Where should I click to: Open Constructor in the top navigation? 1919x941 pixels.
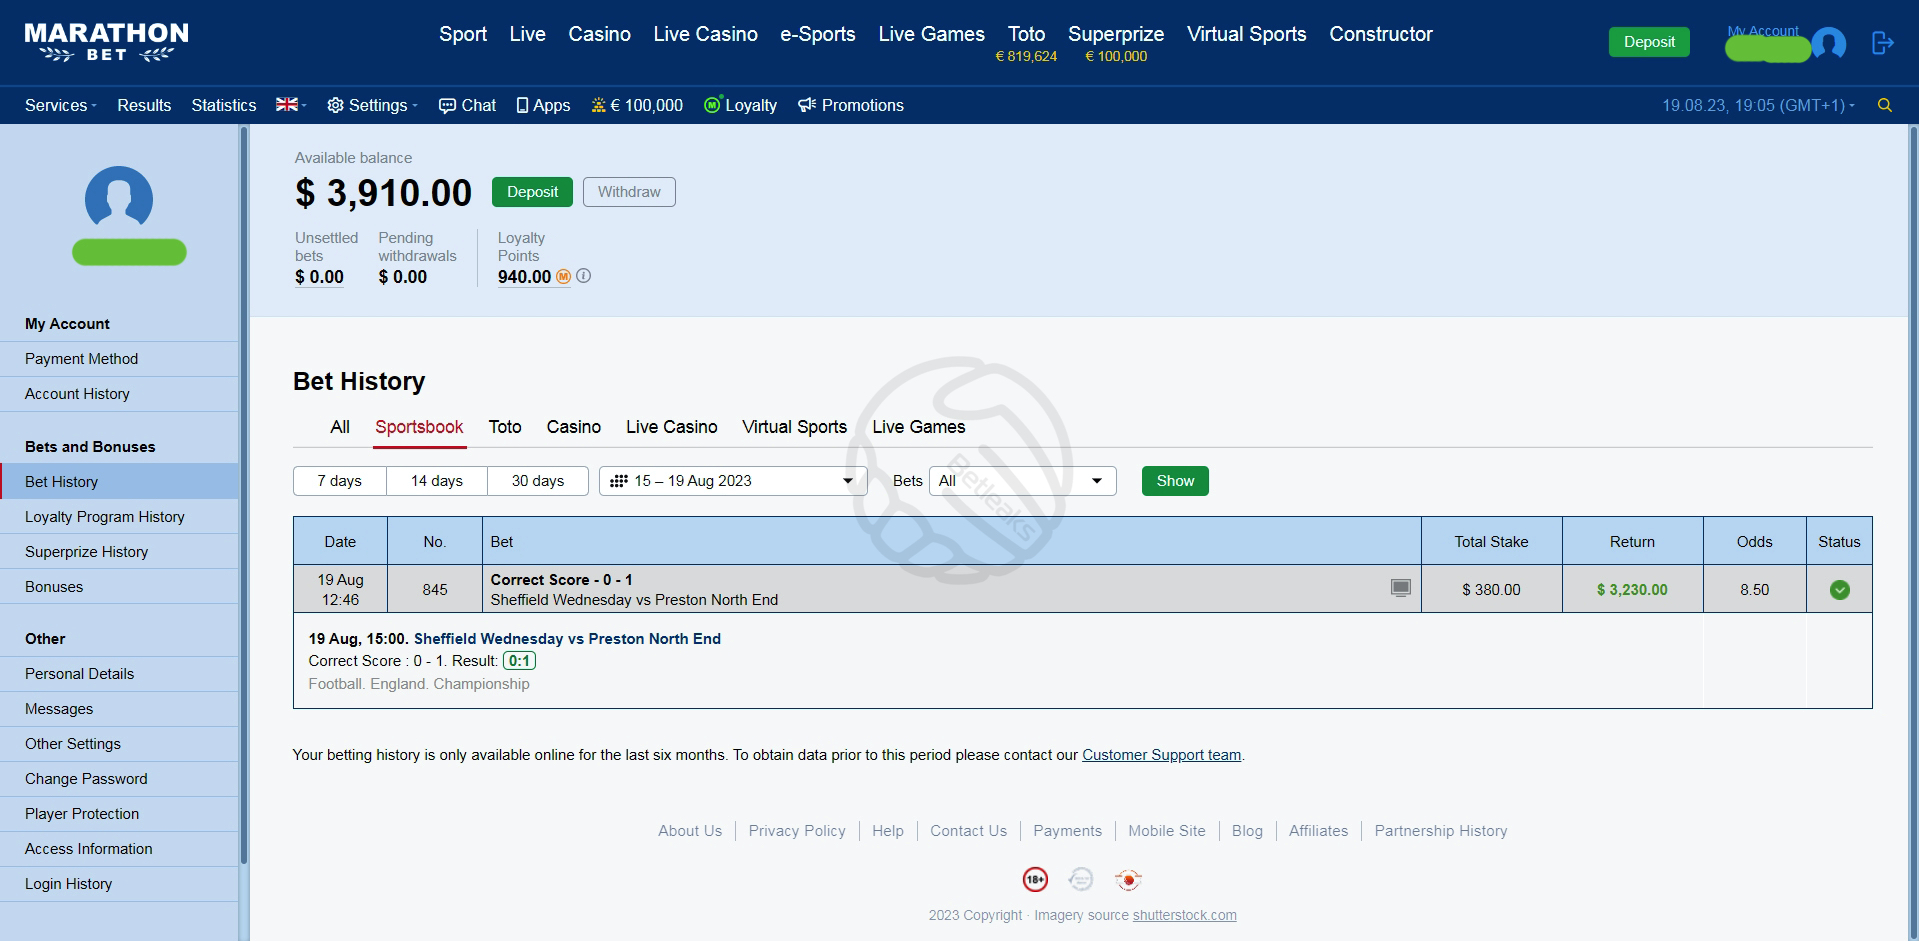pos(1381,34)
